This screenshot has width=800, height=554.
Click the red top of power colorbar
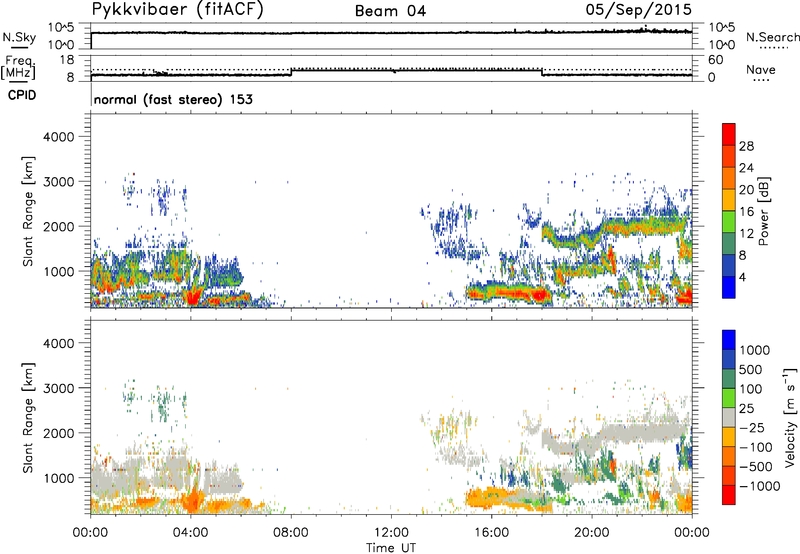(x=729, y=134)
